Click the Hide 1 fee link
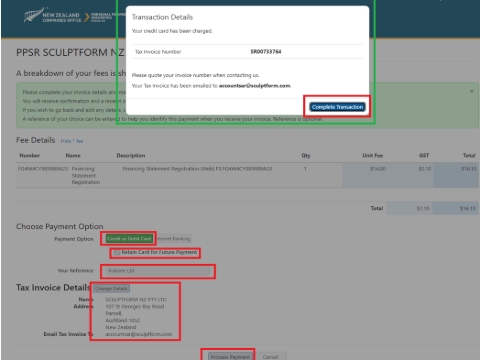480x360 pixels. pyautogui.click(x=72, y=141)
